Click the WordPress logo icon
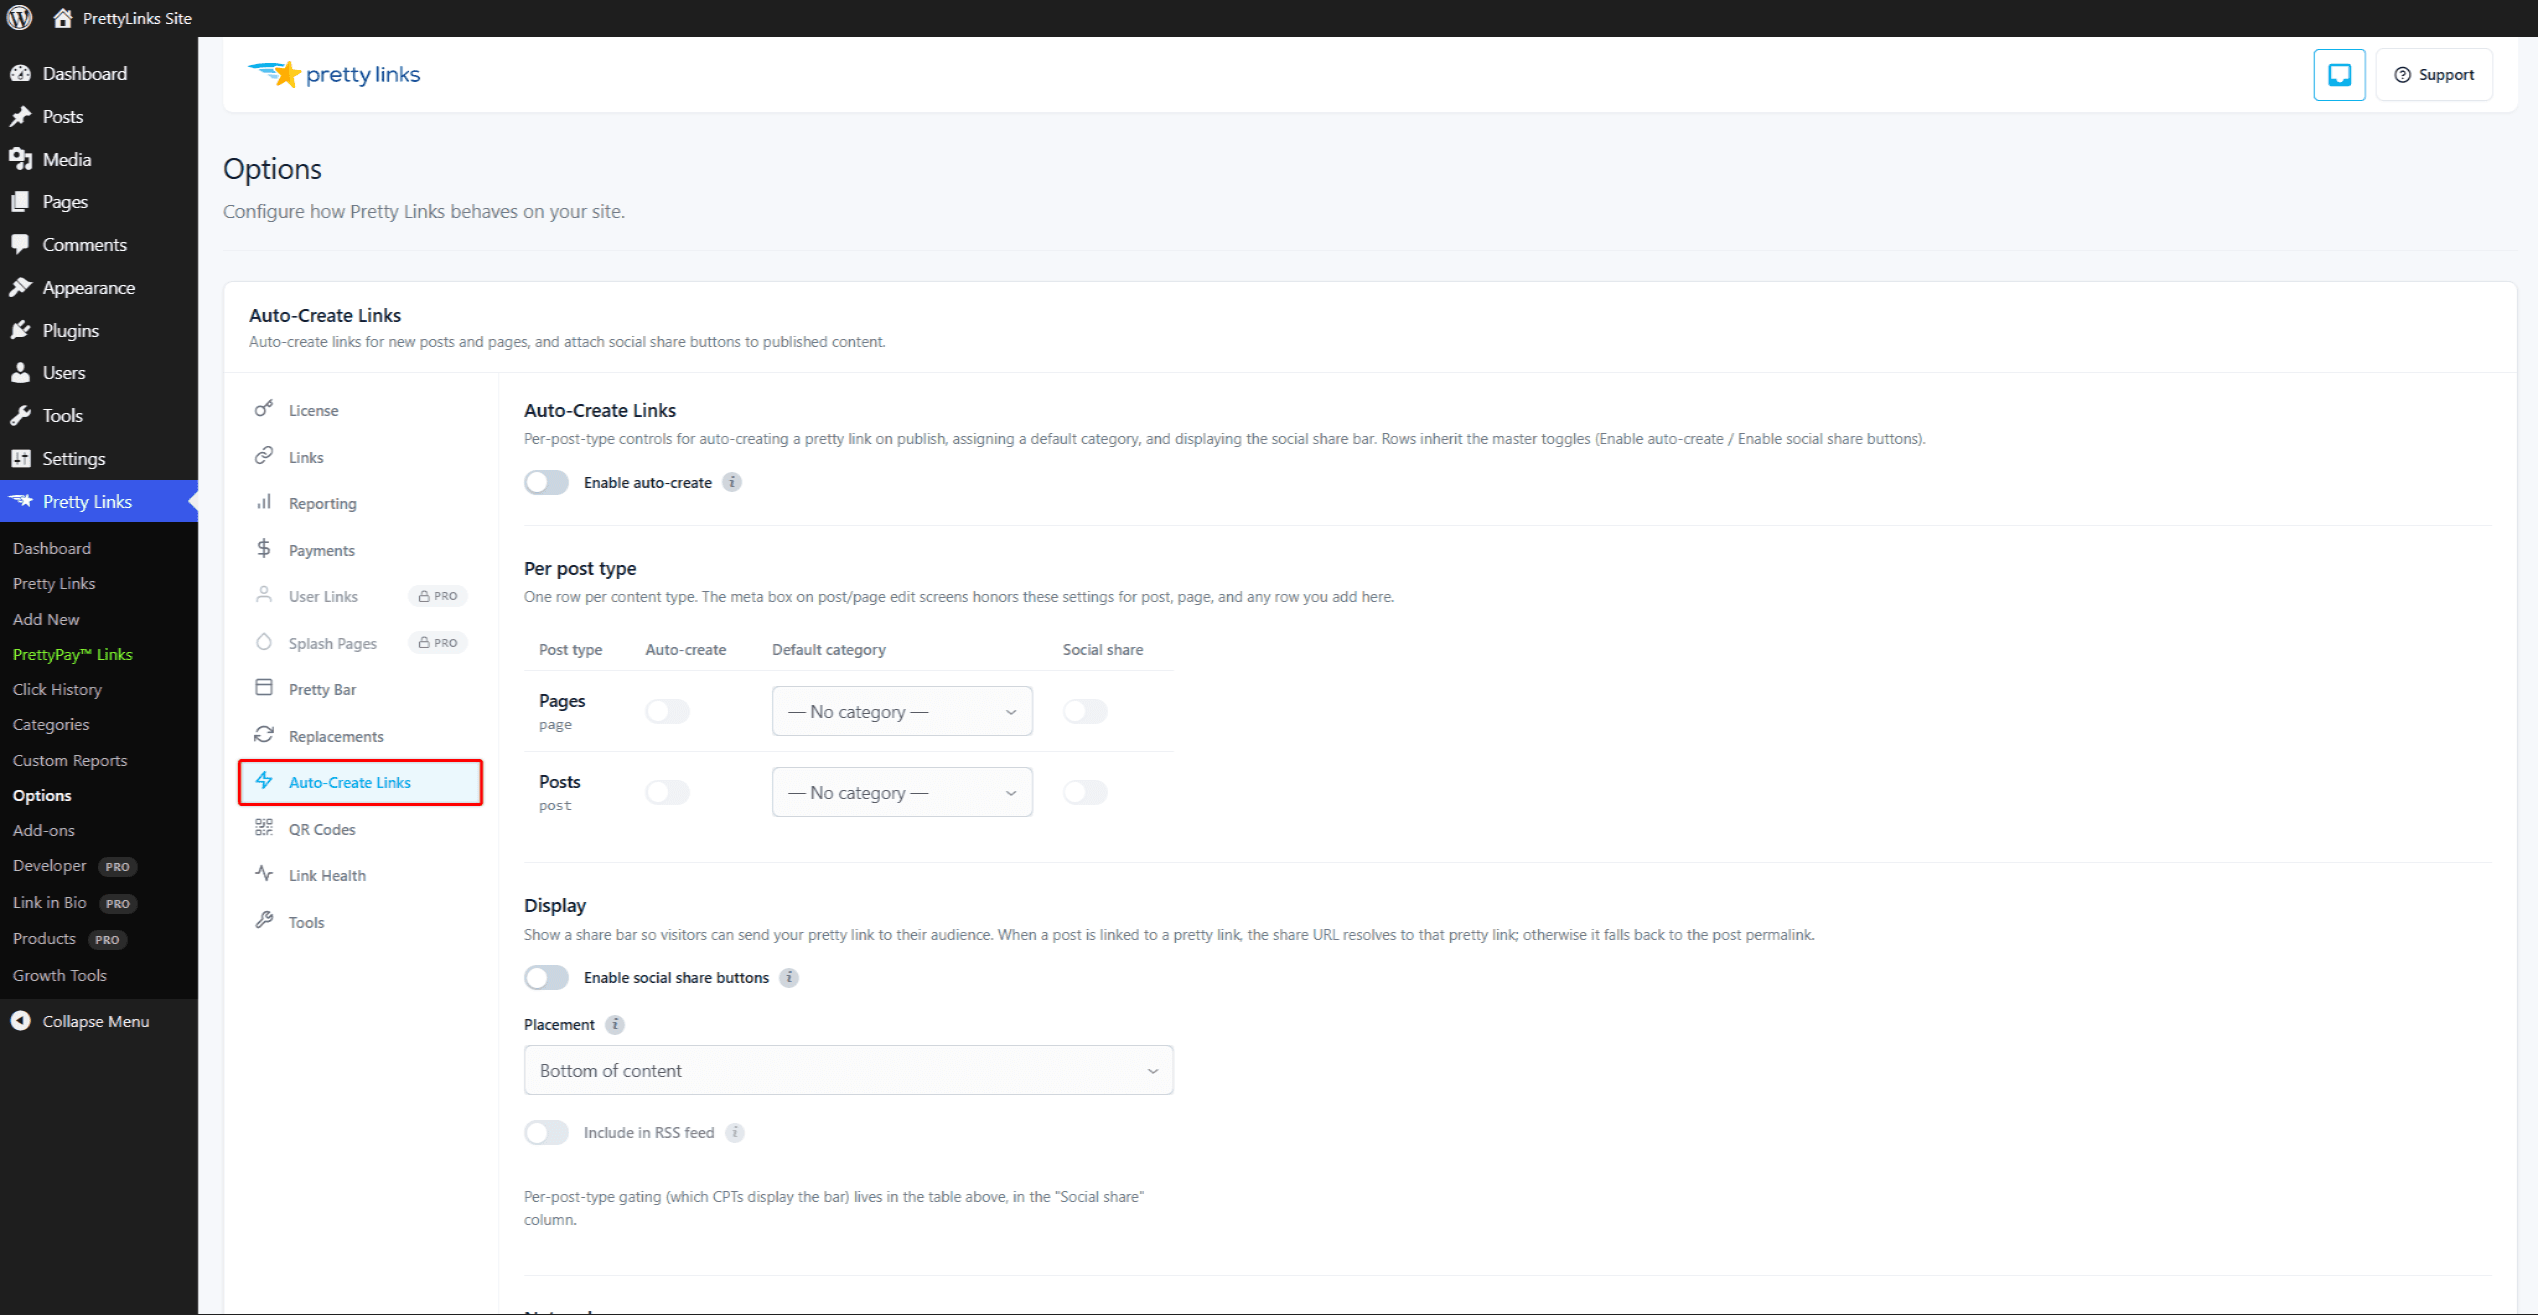The height and width of the screenshot is (1315, 2538). pos(20,18)
